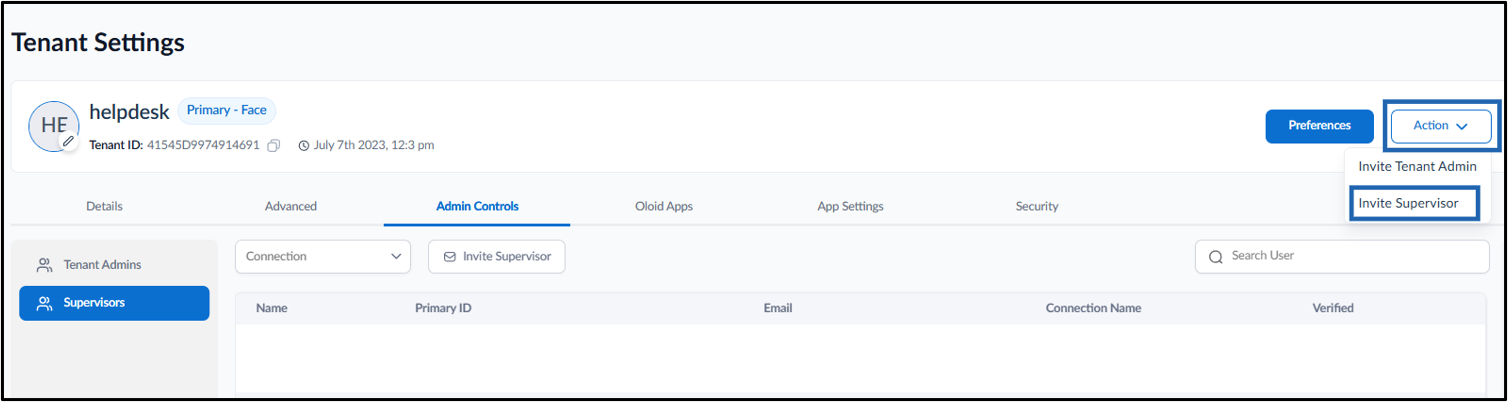
Task: Click the Primary - Face badge
Action: [227, 110]
